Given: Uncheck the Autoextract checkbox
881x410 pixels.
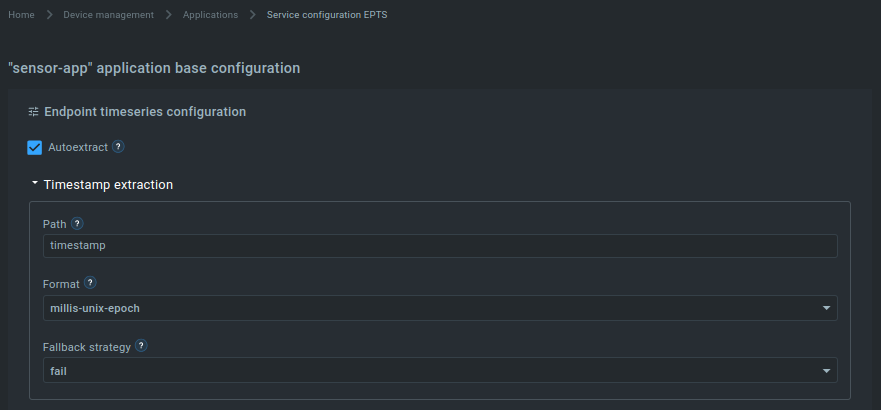Looking at the screenshot, I should (35, 148).
